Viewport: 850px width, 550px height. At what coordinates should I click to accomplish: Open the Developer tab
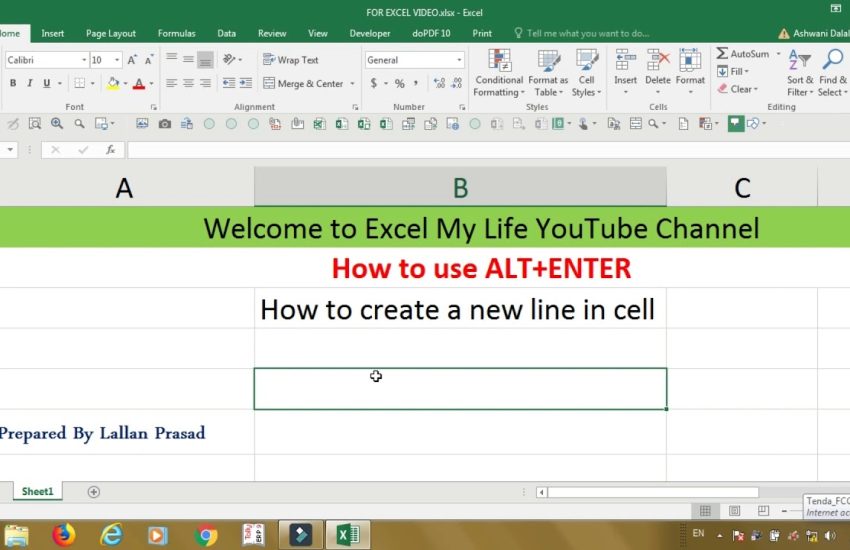[x=370, y=33]
